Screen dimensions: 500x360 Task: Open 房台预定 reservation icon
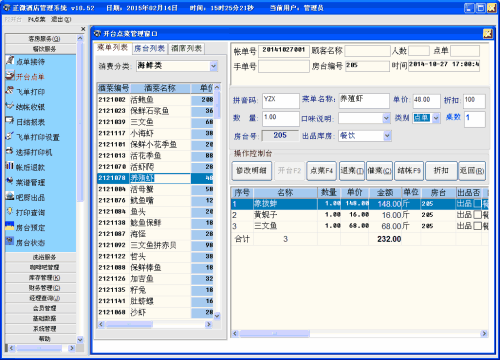(10, 227)
